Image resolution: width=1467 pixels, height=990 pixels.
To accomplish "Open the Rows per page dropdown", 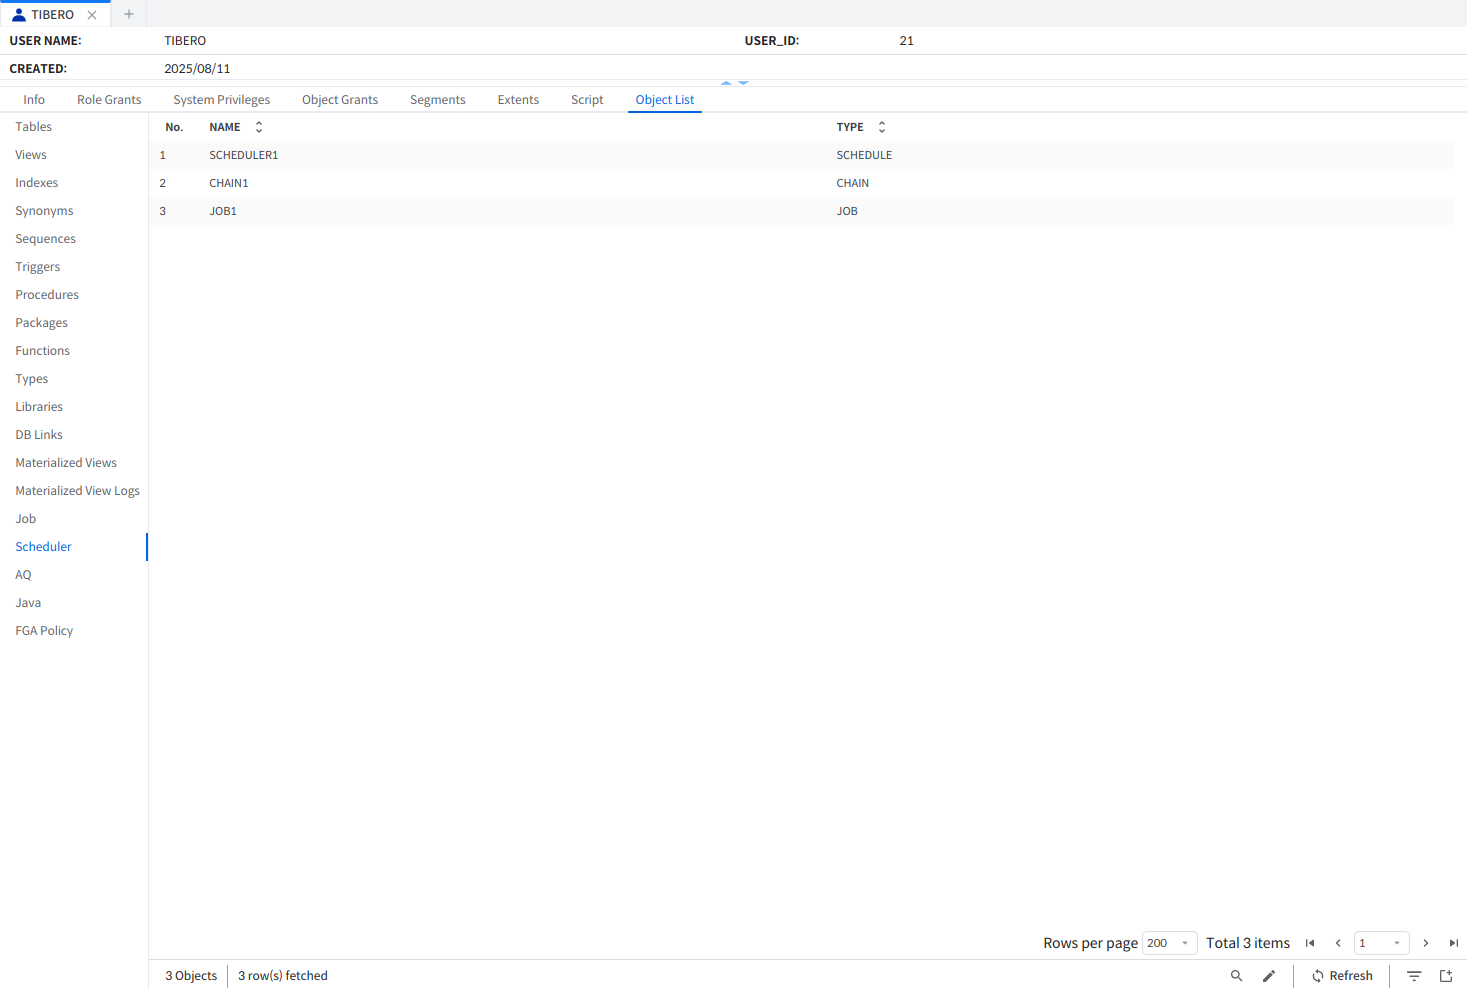I will point(1169,943).
